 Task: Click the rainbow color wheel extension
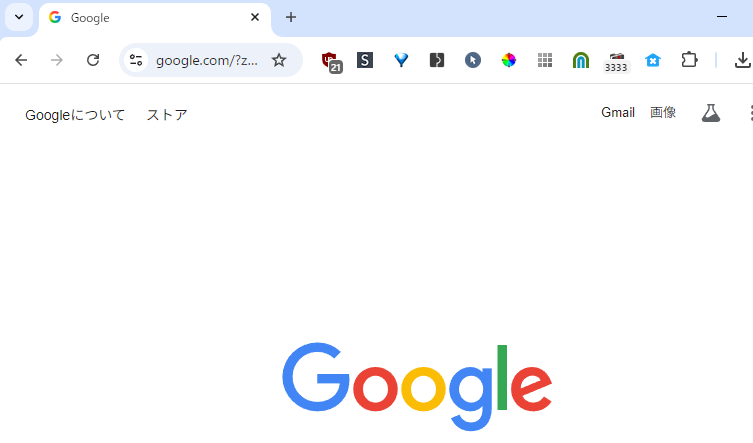509,60
